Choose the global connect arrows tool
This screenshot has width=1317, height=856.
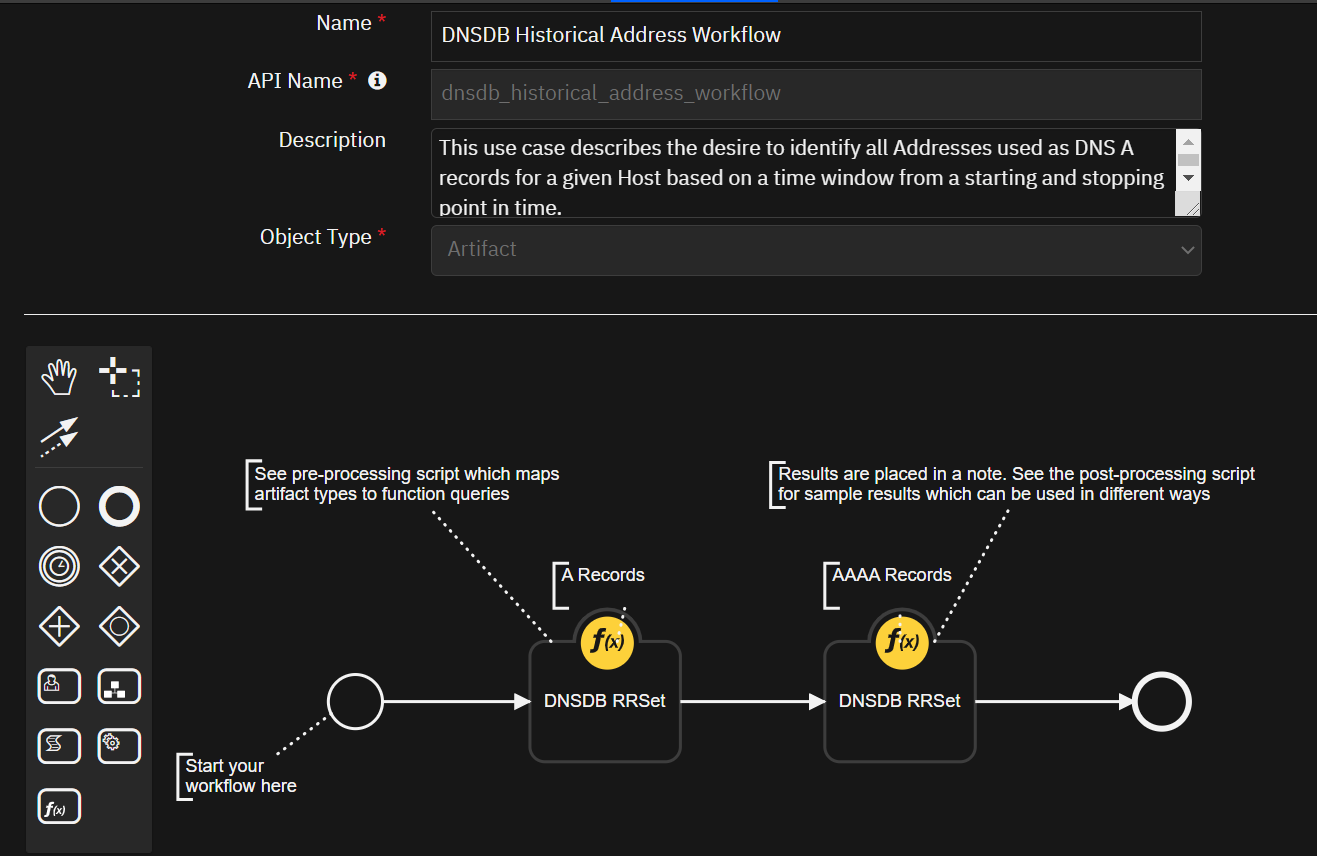tap(59, 437)
